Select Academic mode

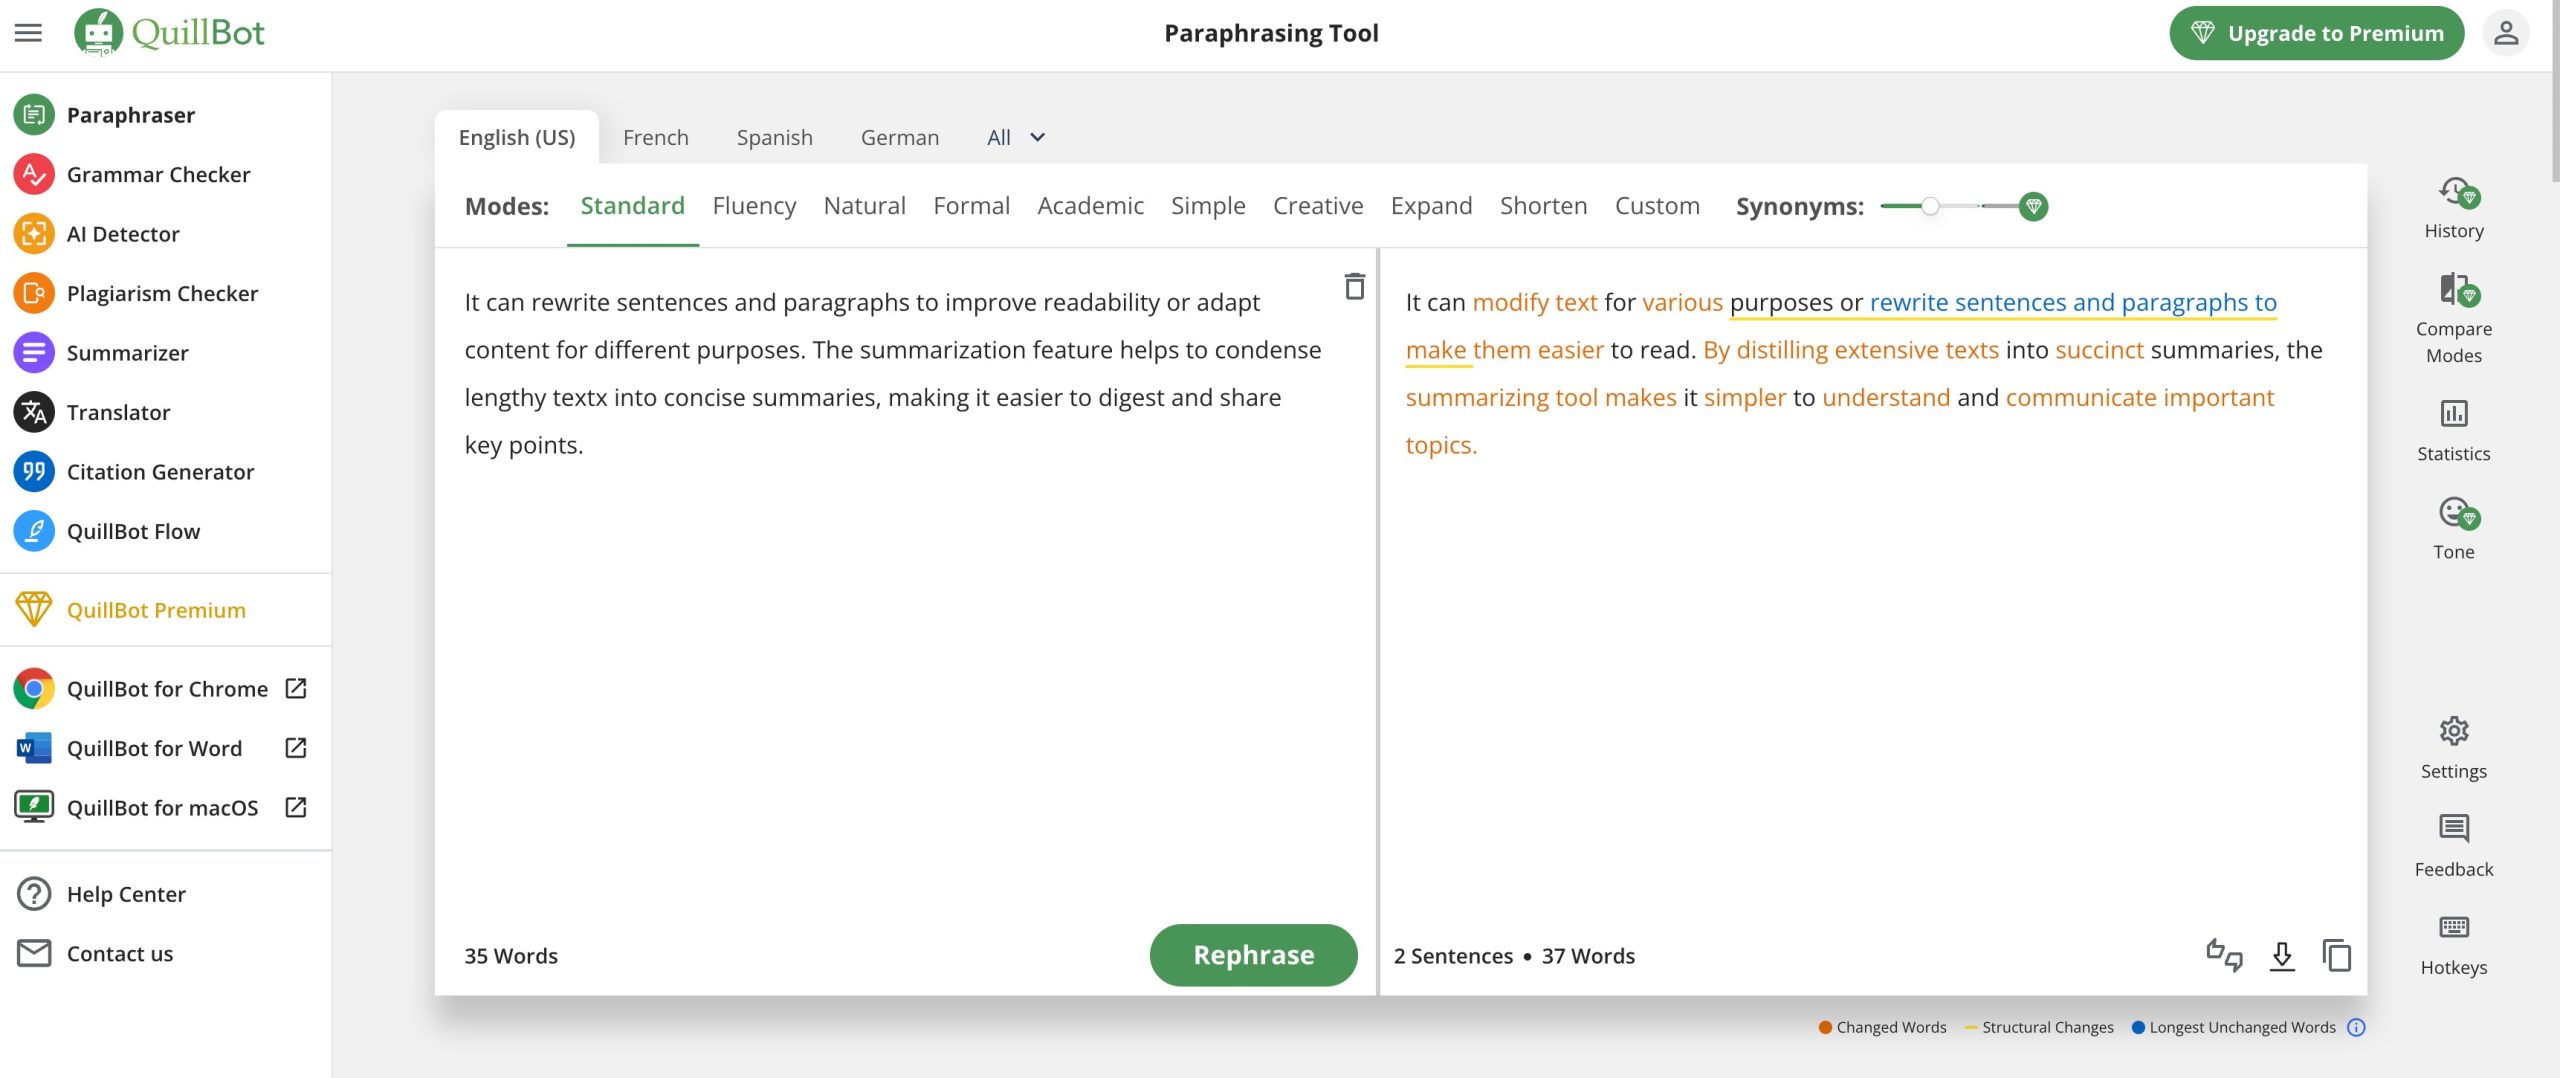[1091, 206]
